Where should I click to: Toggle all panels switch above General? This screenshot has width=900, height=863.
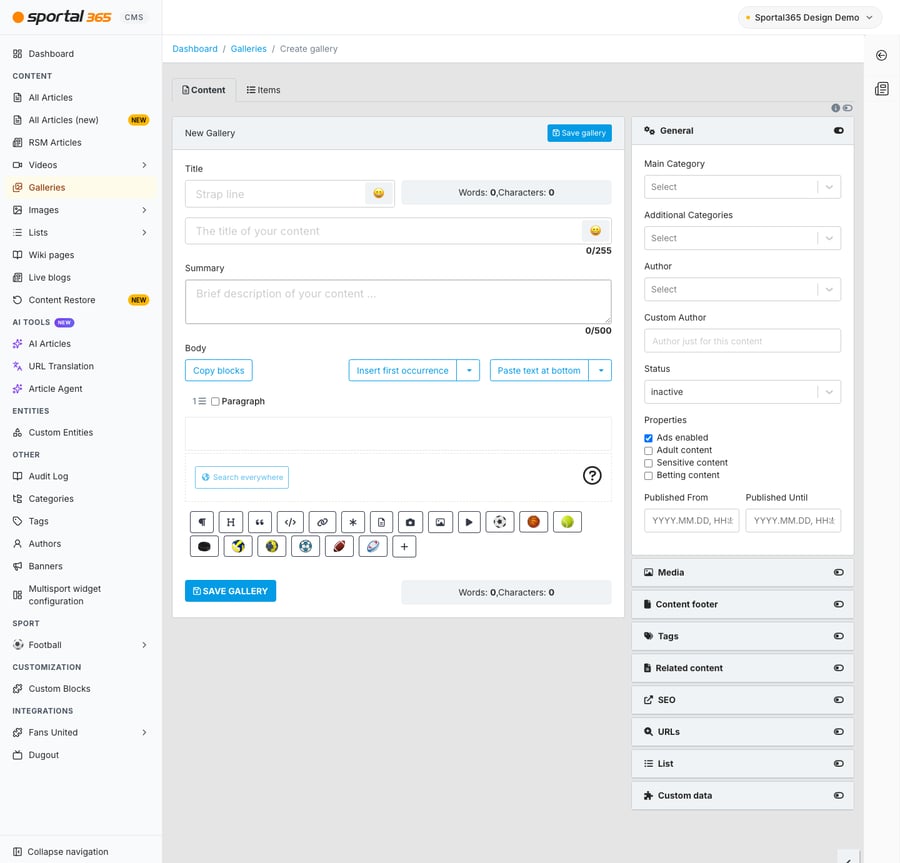coord(848,108)
